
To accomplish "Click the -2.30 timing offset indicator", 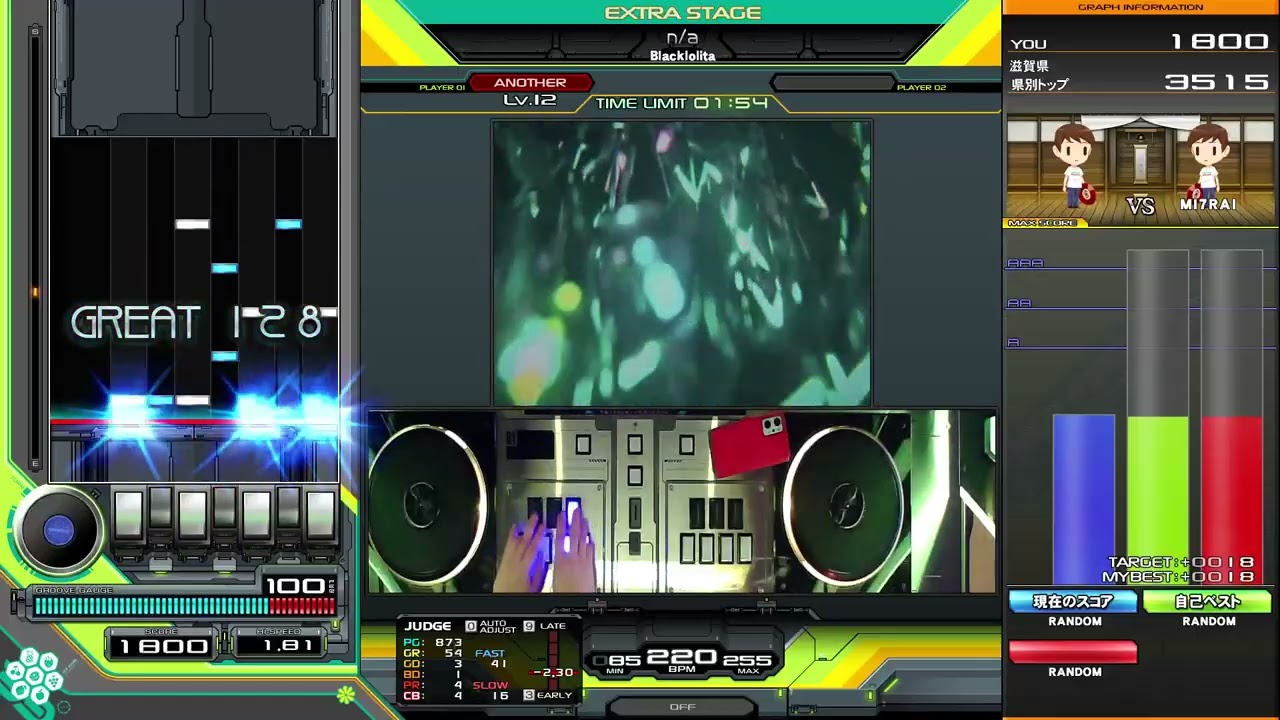I will pos(552,673).
